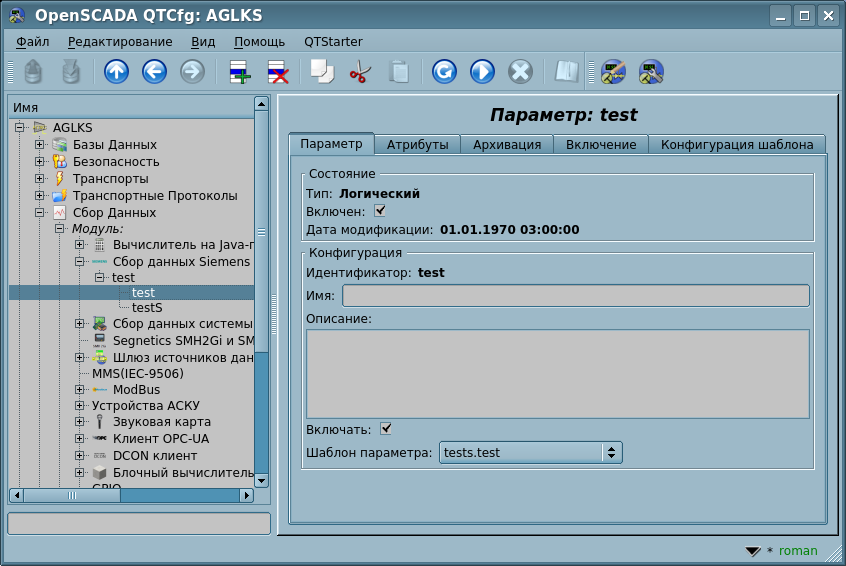846x566 pixels.
Task: Select the 'testS' tree item
Action: [147, 308]
